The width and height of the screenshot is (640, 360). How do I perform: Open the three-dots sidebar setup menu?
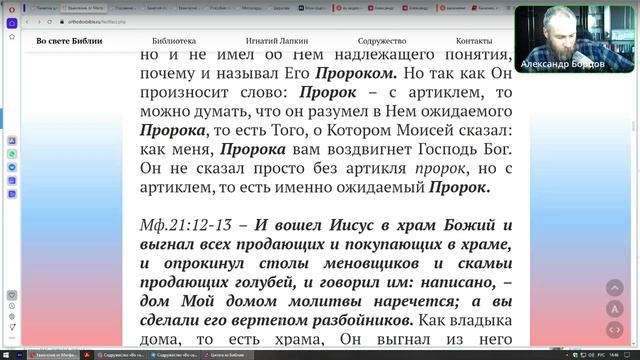(12, 338)
